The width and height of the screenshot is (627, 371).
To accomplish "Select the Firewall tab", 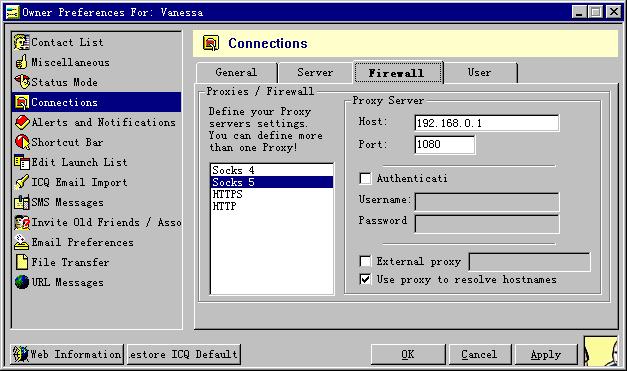I will click(398, 73).
